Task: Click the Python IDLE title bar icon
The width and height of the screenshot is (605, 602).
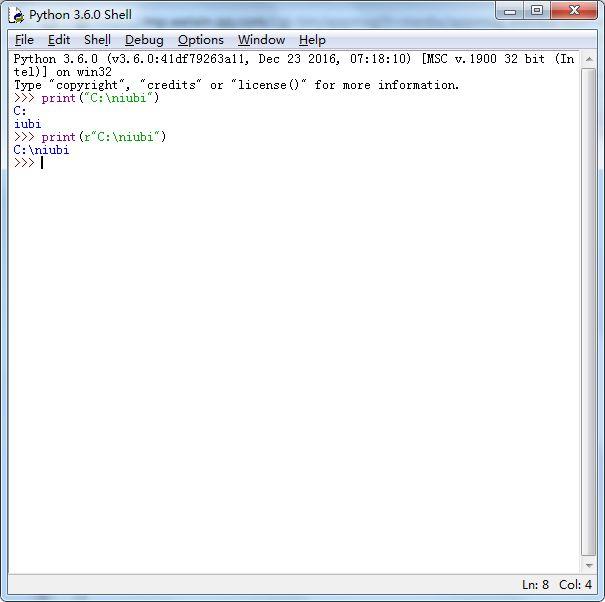Action: (17, 15)
